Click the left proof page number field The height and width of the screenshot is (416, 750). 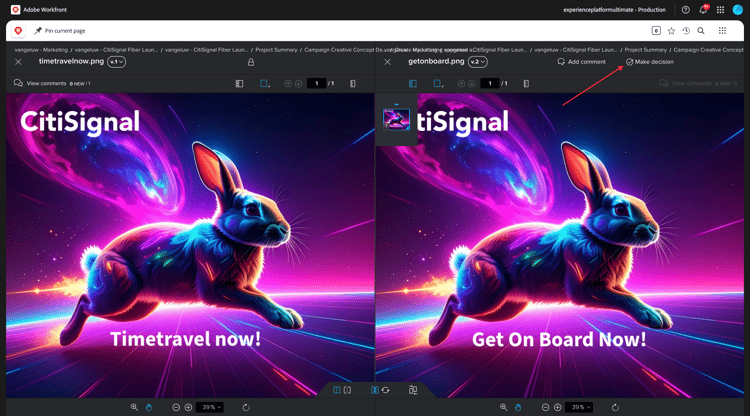(x=316, y=84)
